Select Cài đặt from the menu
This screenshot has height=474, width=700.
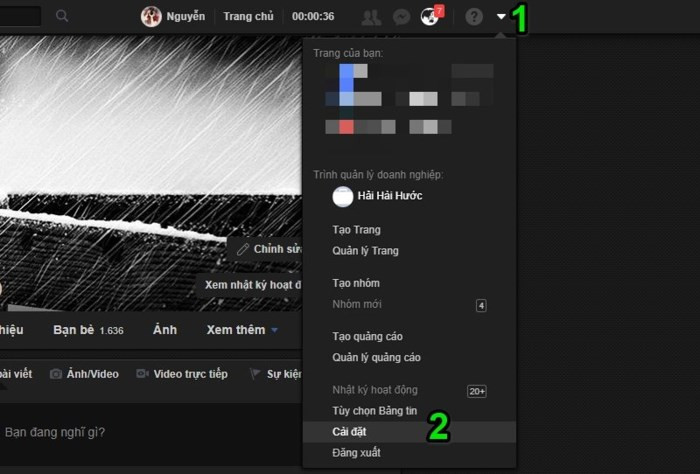tap(349, 432)
